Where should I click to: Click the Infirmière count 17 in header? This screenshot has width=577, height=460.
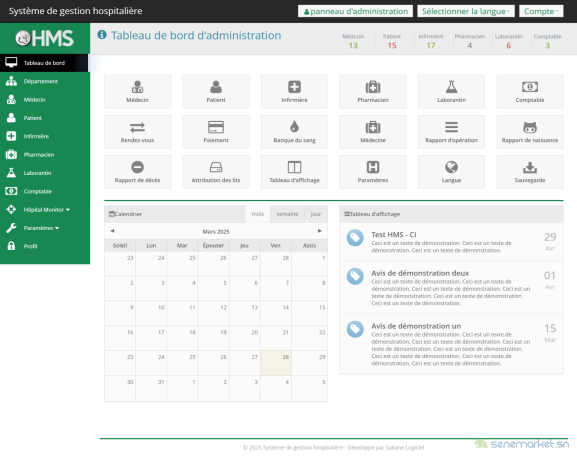pyautogui.click(x=431, y=46)
